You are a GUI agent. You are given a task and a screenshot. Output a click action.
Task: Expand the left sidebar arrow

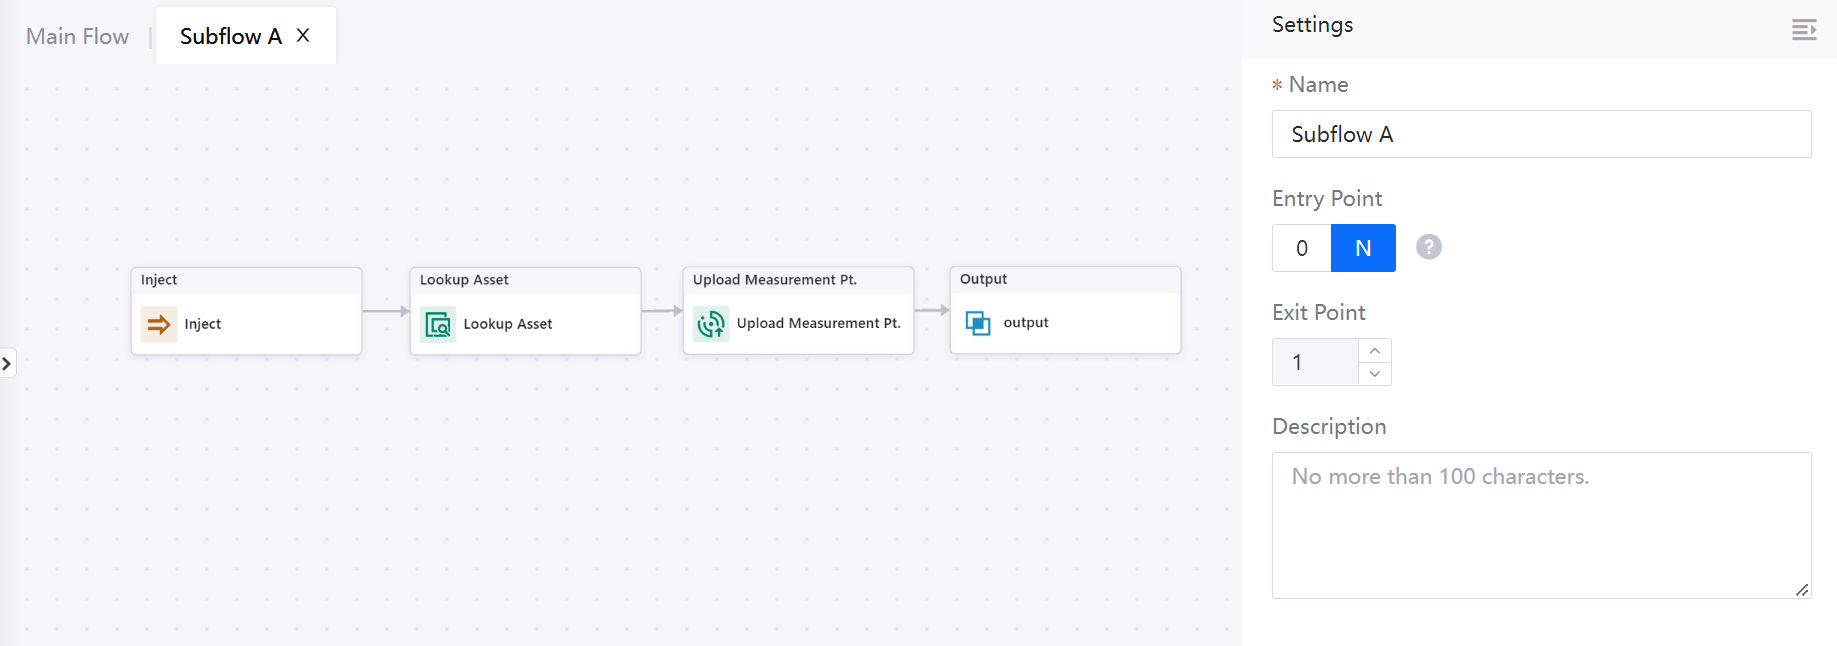coord(7,363)
